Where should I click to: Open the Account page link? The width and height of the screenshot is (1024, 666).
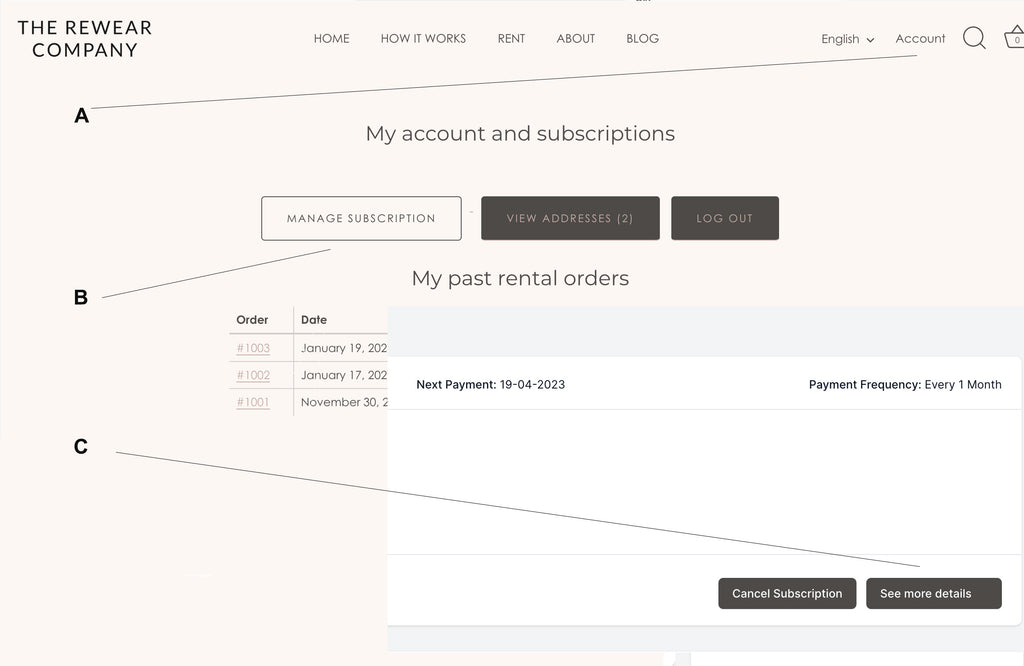point(920,39)
